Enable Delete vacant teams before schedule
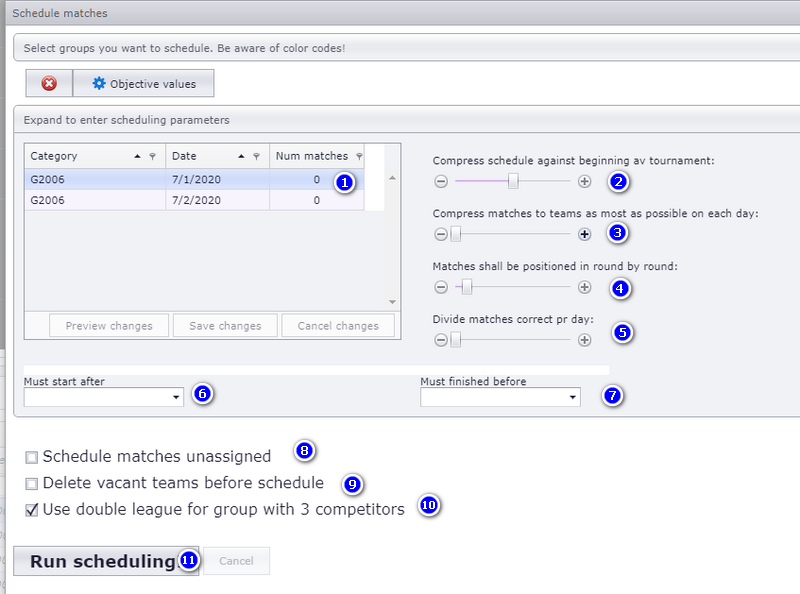Screen dimensions: 800x594 [32, 484]
